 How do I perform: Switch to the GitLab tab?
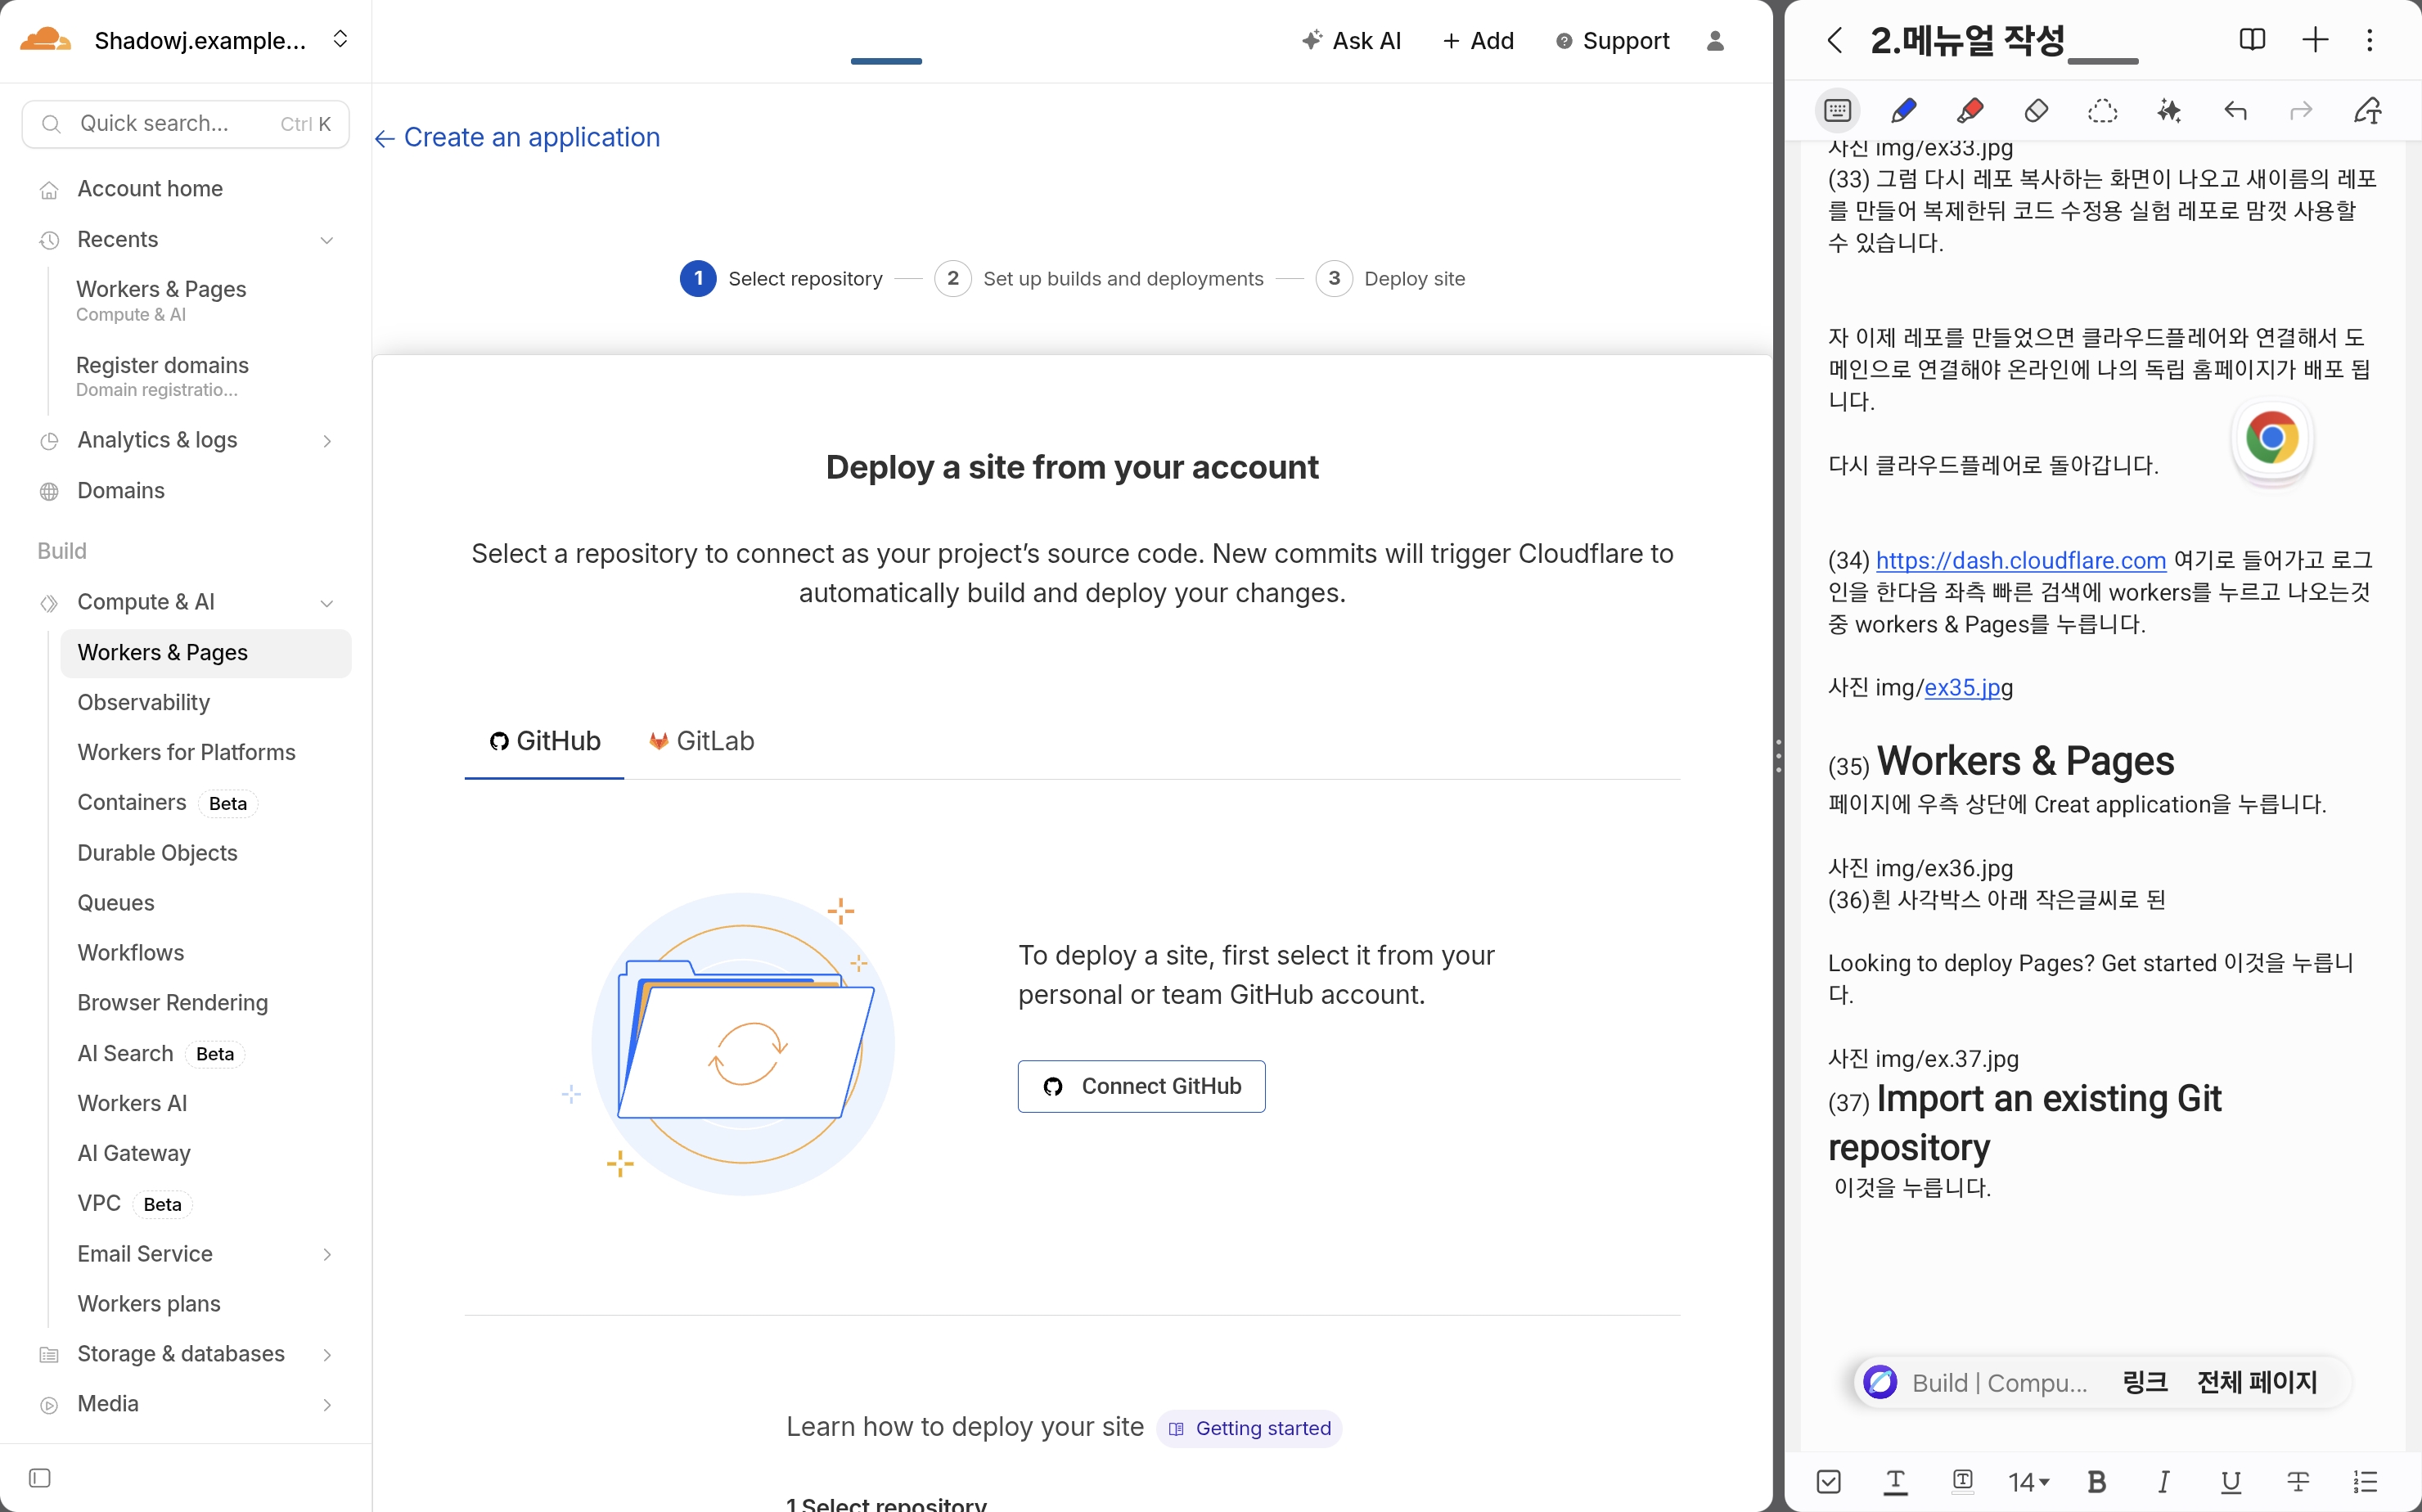[x=702, y=741]
